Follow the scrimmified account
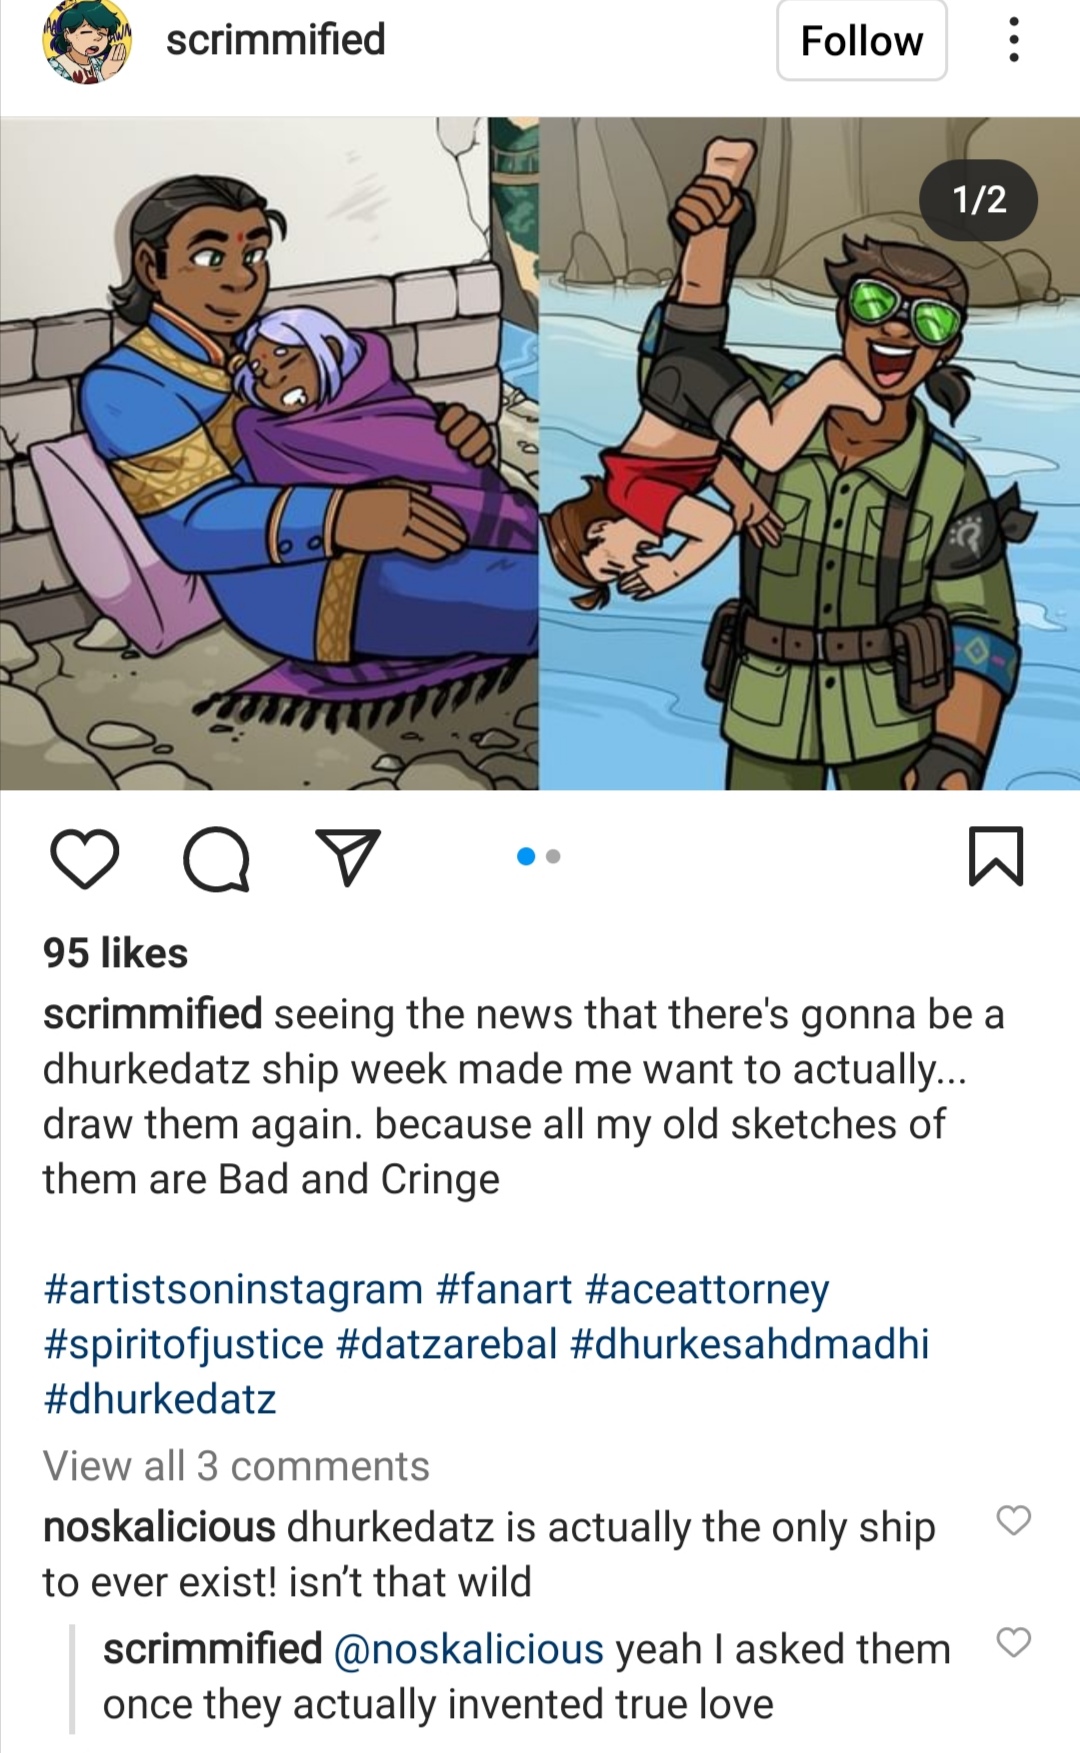The image size is (1080, 1753). (x=862, y=41)
